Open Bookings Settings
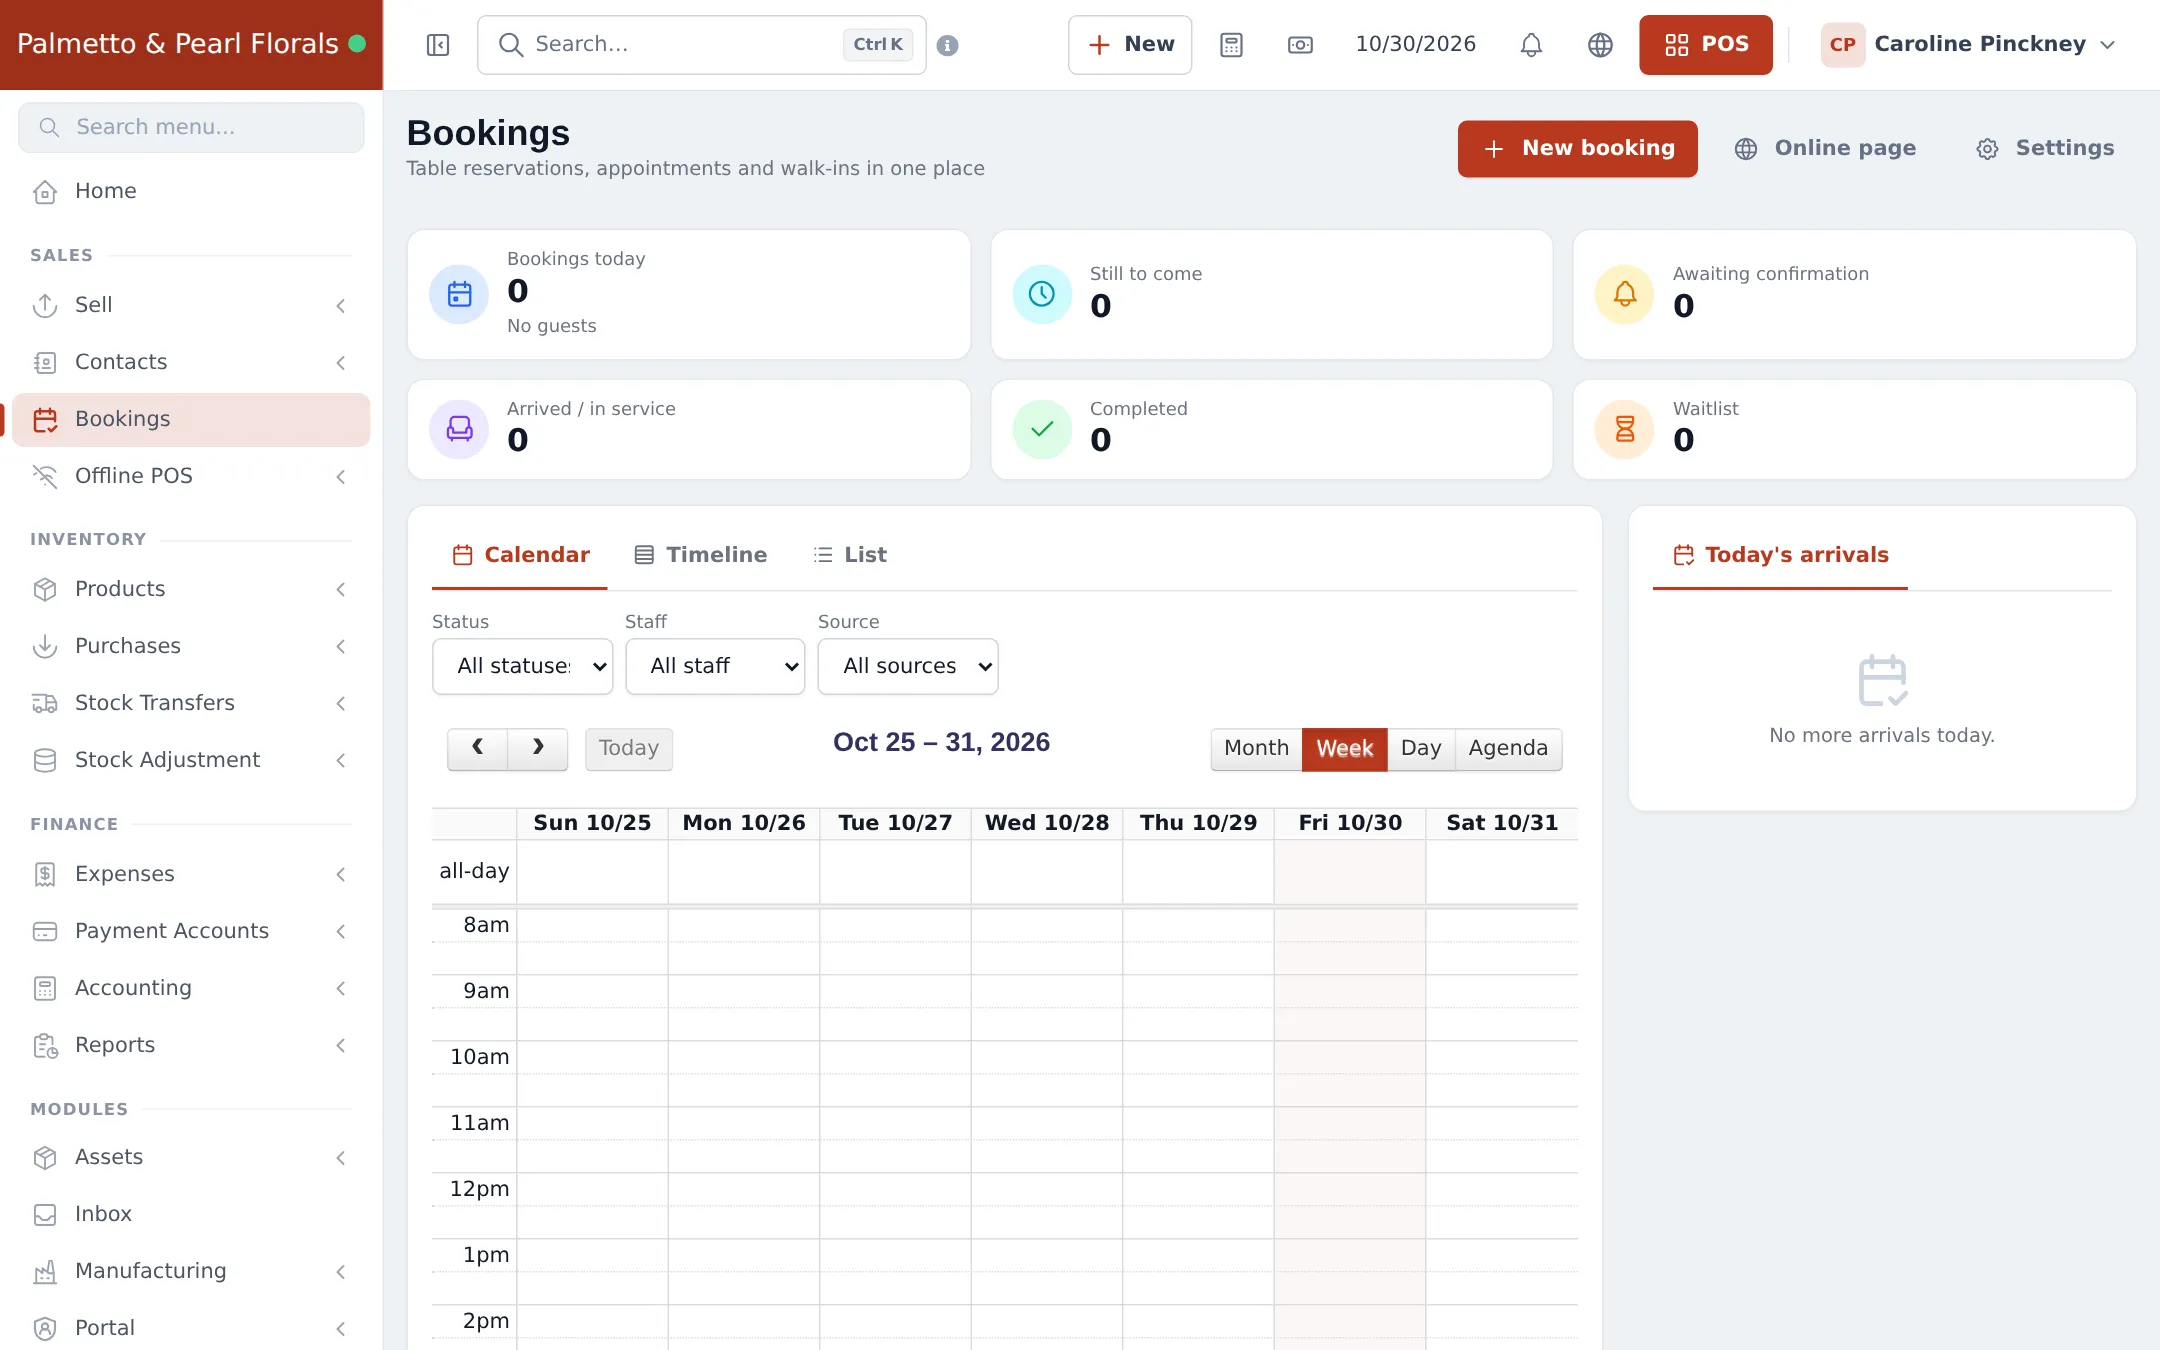Image resolution: width=2160 pixels, height=1350 pixels. [2045, 149]
